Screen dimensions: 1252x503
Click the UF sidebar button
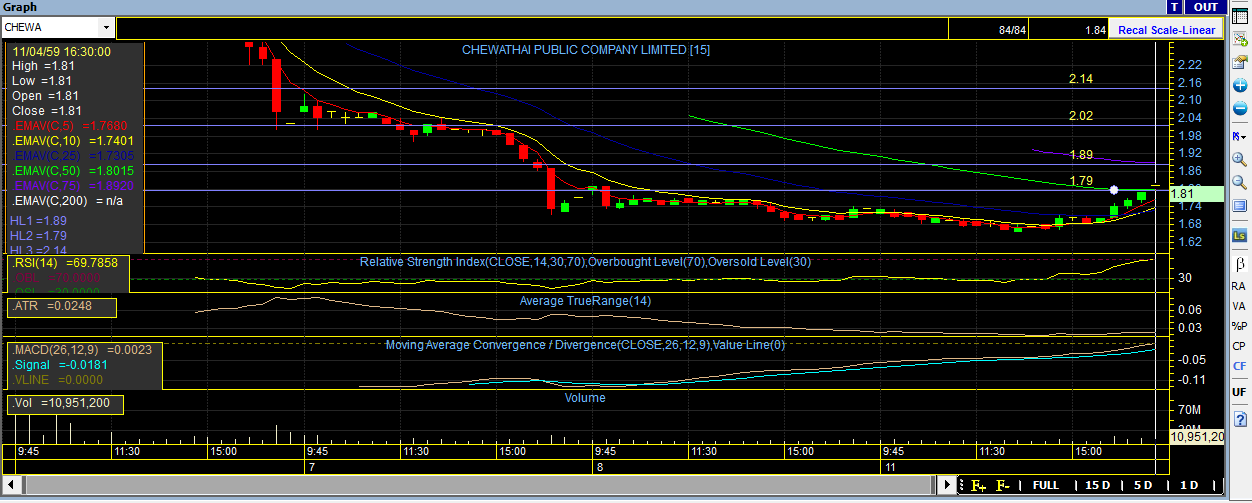(1239, 391)
